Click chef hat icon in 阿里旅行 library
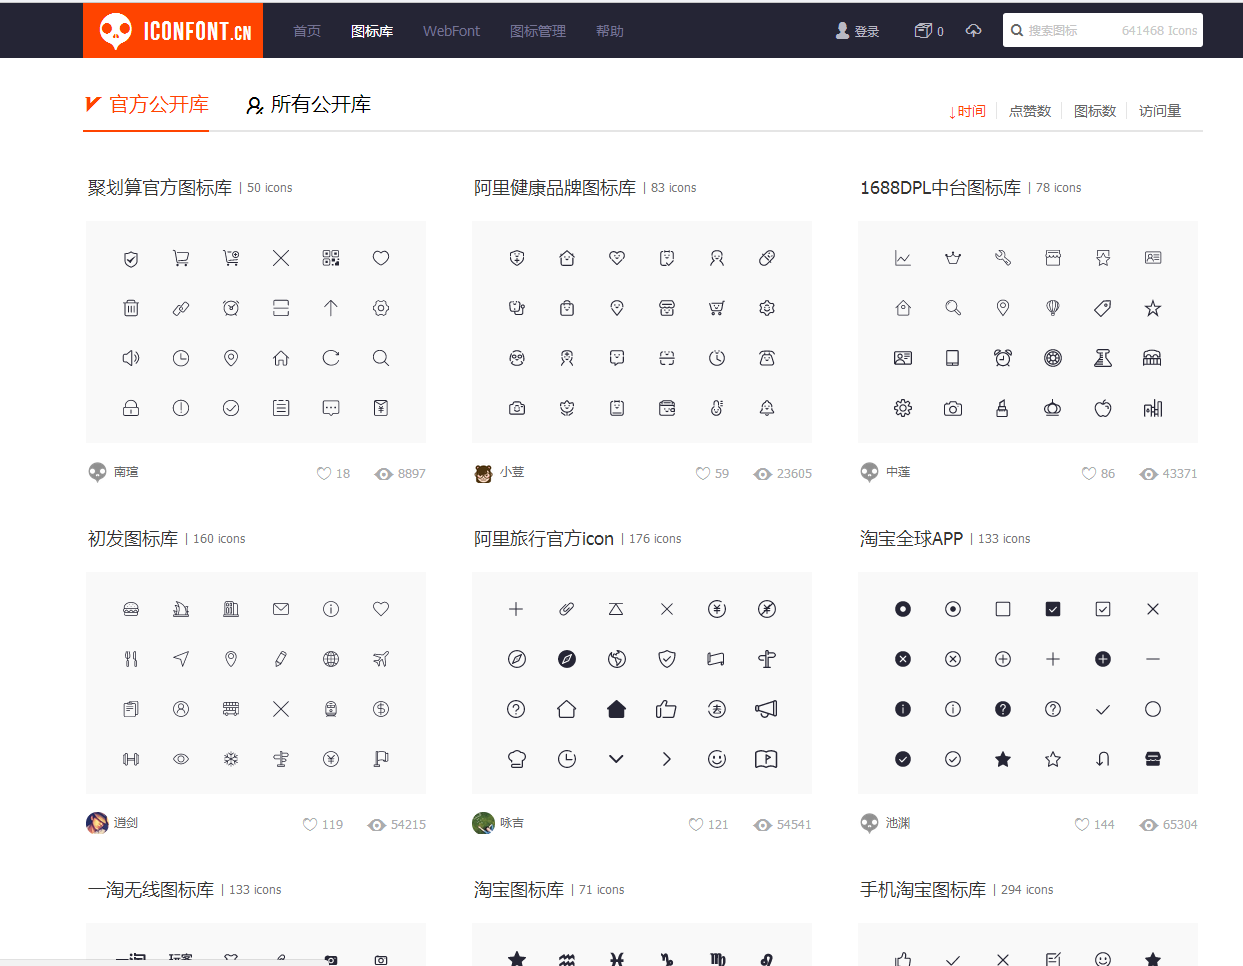 coord(517,759)
